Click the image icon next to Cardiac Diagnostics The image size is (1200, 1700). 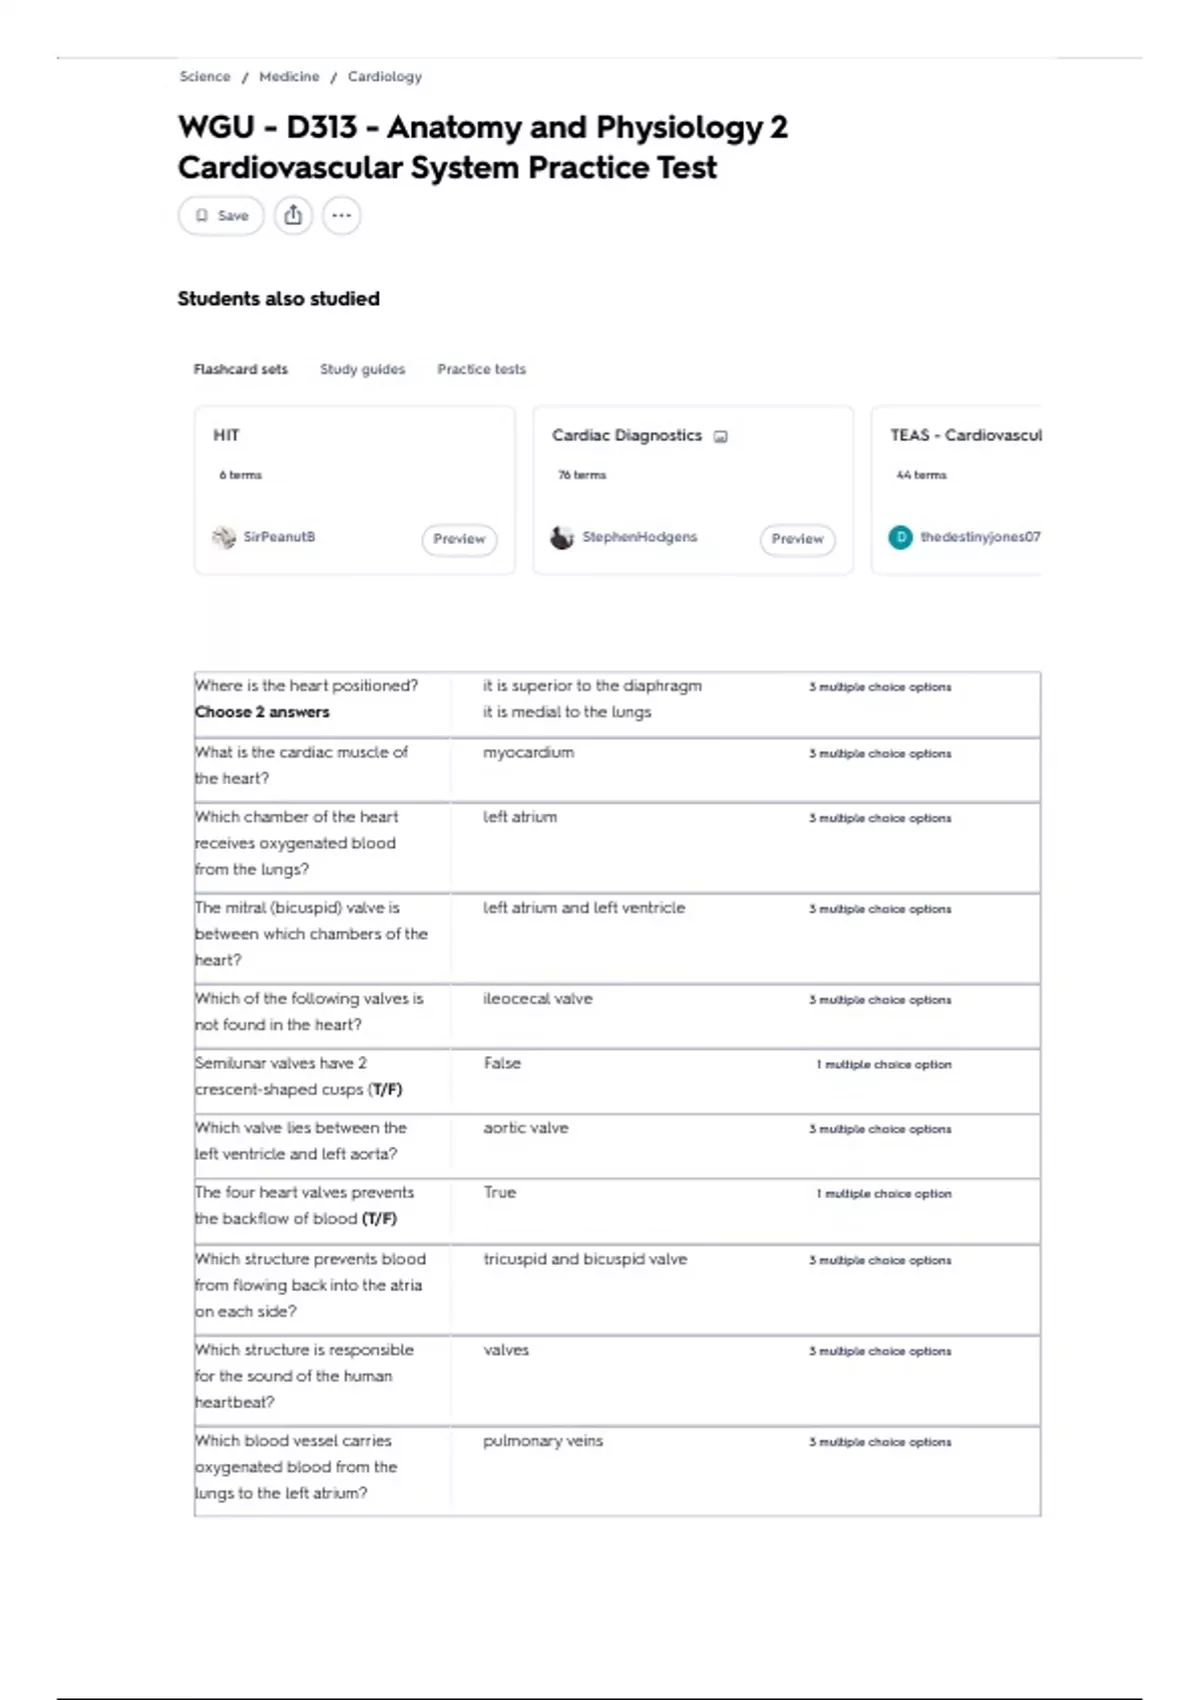(x=720, y=436)
